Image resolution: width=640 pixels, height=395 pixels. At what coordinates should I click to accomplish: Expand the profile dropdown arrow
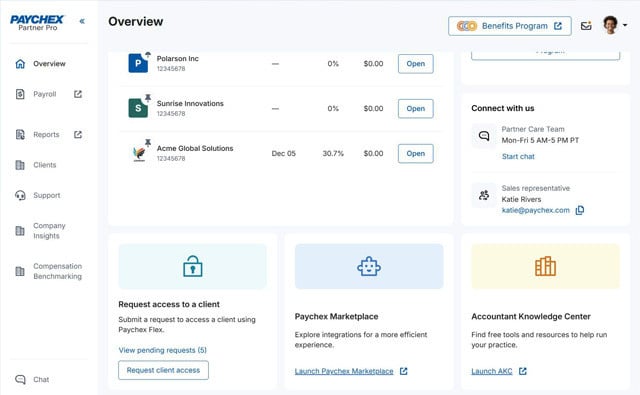click(625, 25)
